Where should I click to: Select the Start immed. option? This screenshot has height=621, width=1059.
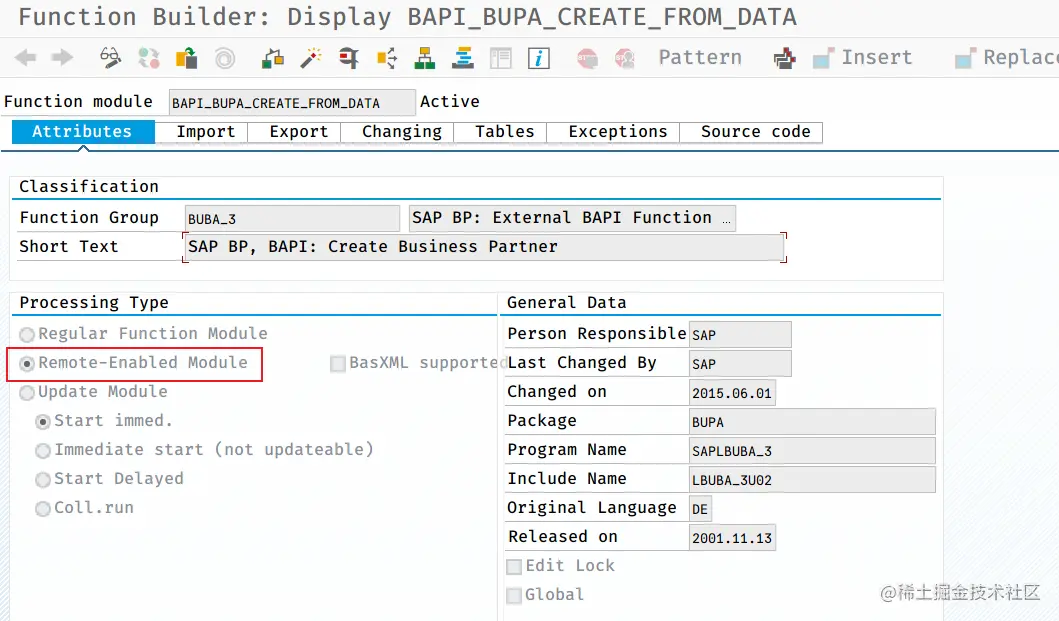point(42,422)
